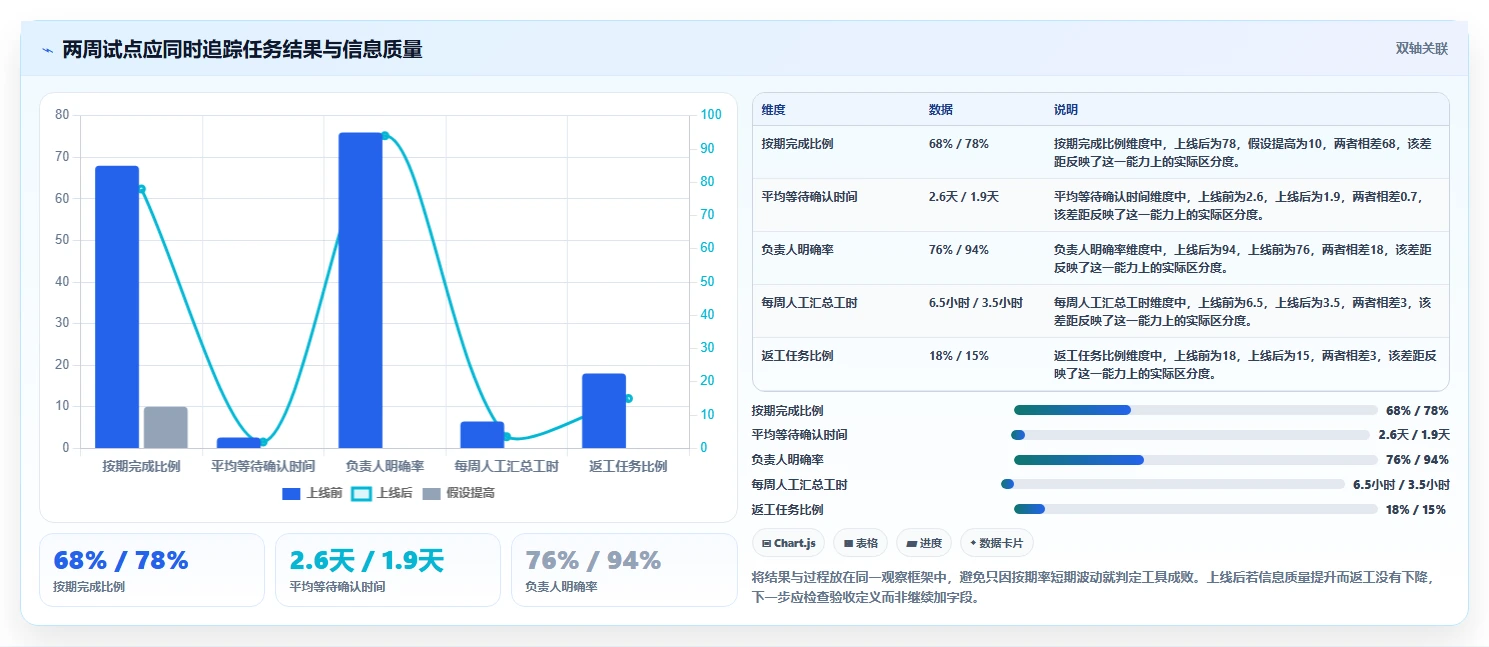
Task: Click the 双轴关联 tag in the header
Action: [x=1421, y=49]
